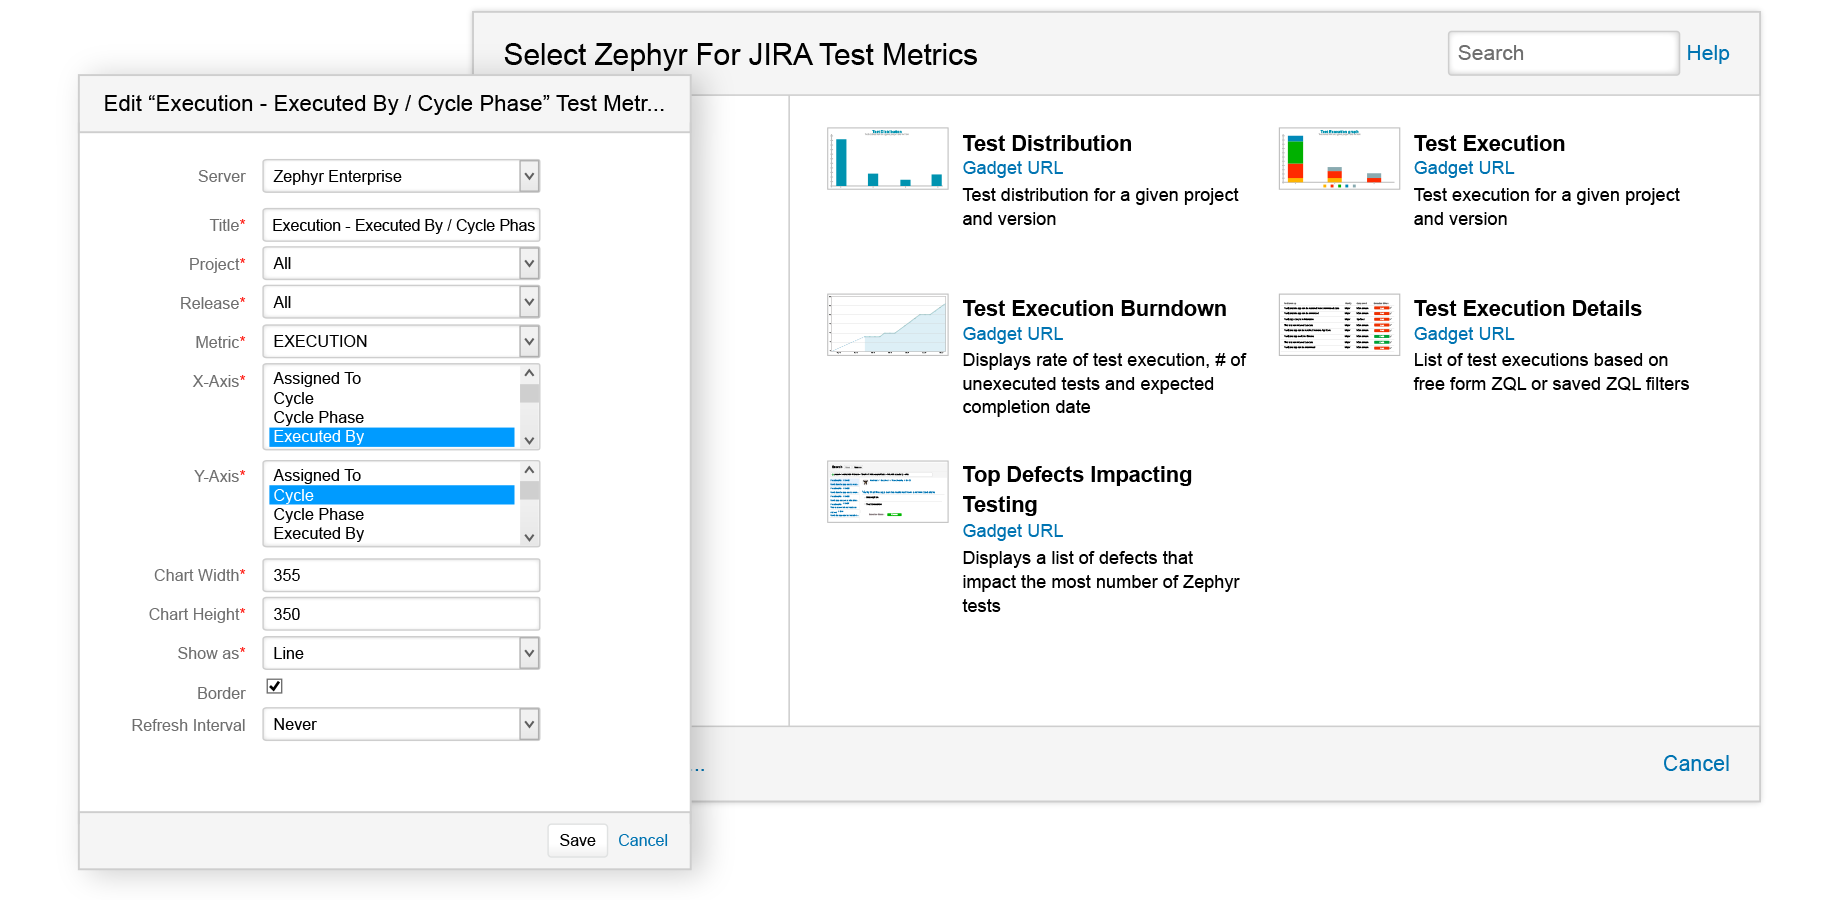The image size is (1840, 900).
Task: Open Gadget URL under Test Execution
Action: click(1464, 168)
